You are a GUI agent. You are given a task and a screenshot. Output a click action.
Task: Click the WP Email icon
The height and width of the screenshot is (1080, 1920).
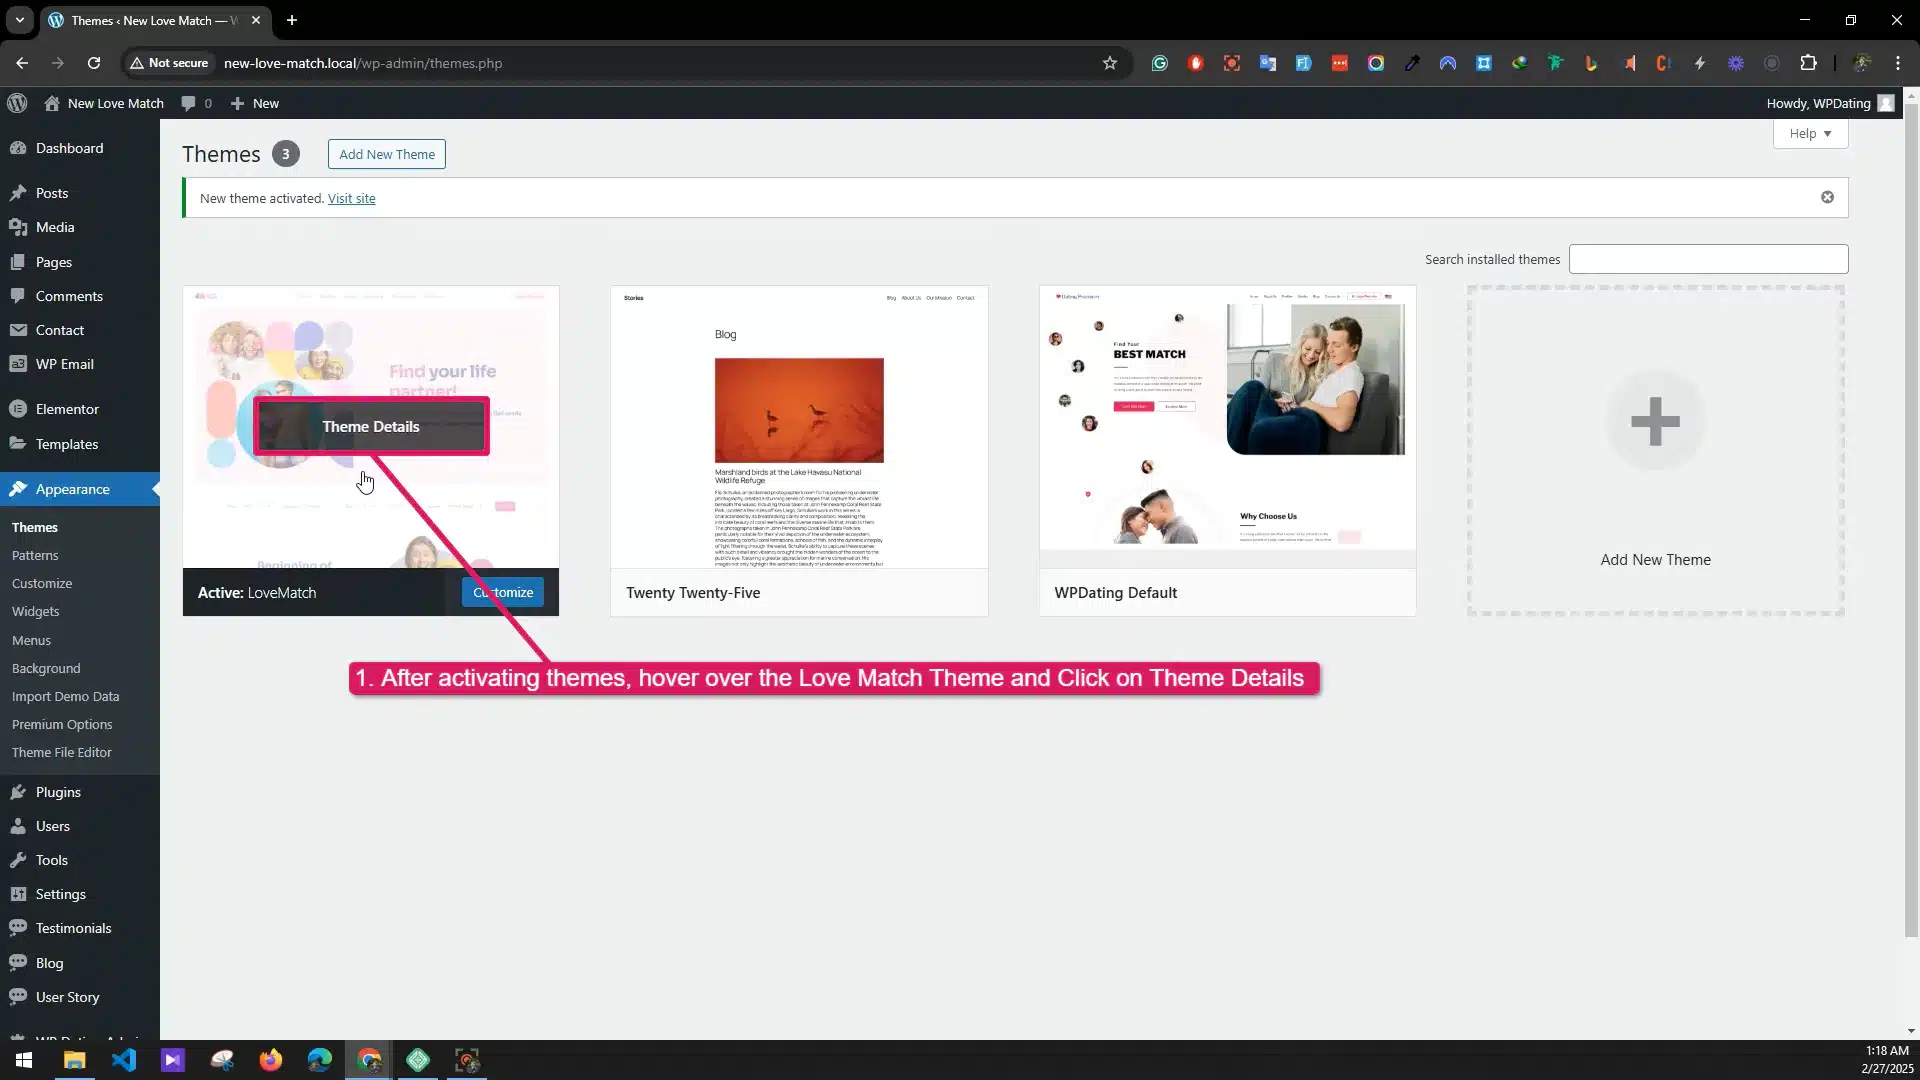(x=18, y=364)
